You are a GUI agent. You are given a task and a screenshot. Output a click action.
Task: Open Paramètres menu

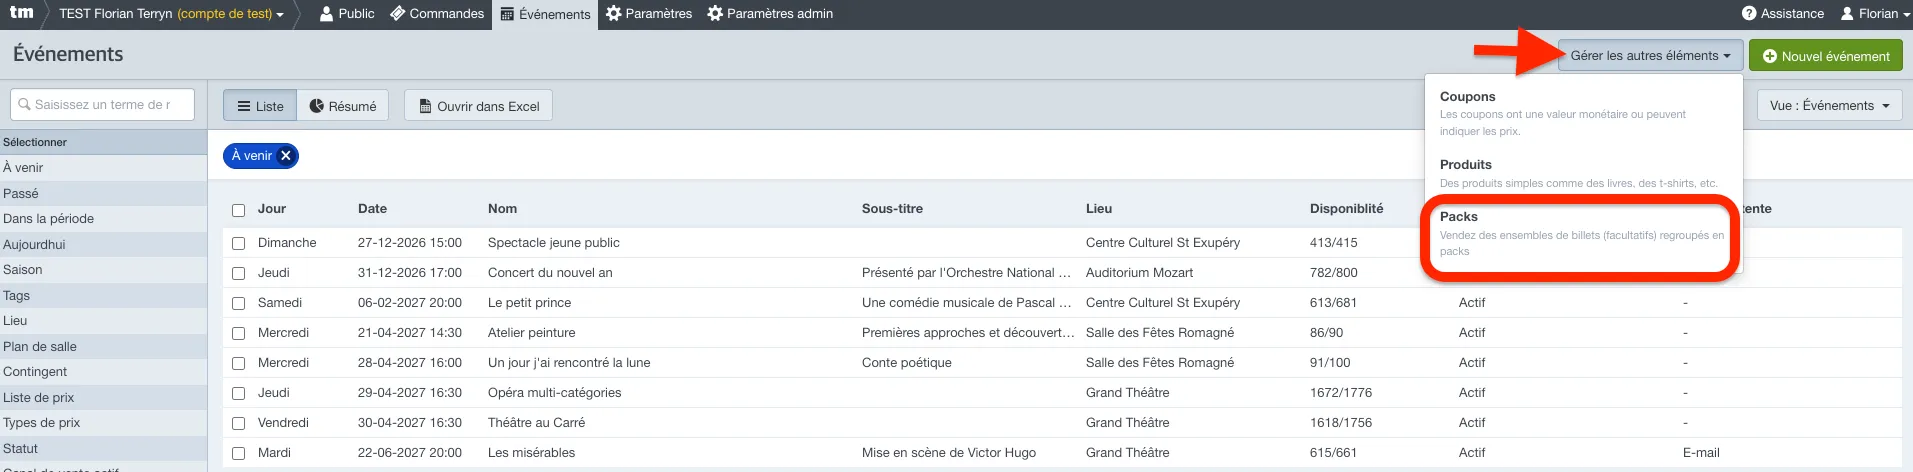tap(649, 14)
